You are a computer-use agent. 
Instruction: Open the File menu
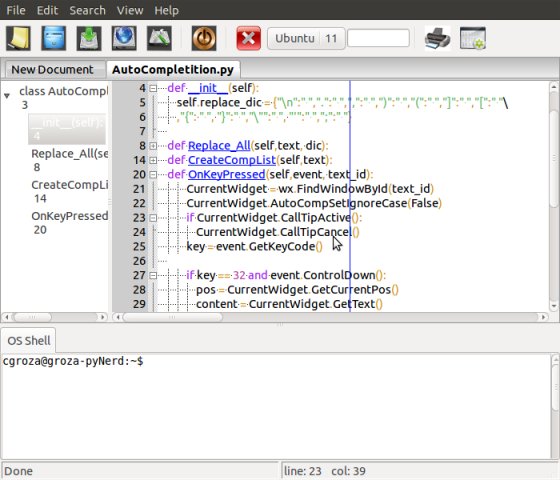point(16,10)
